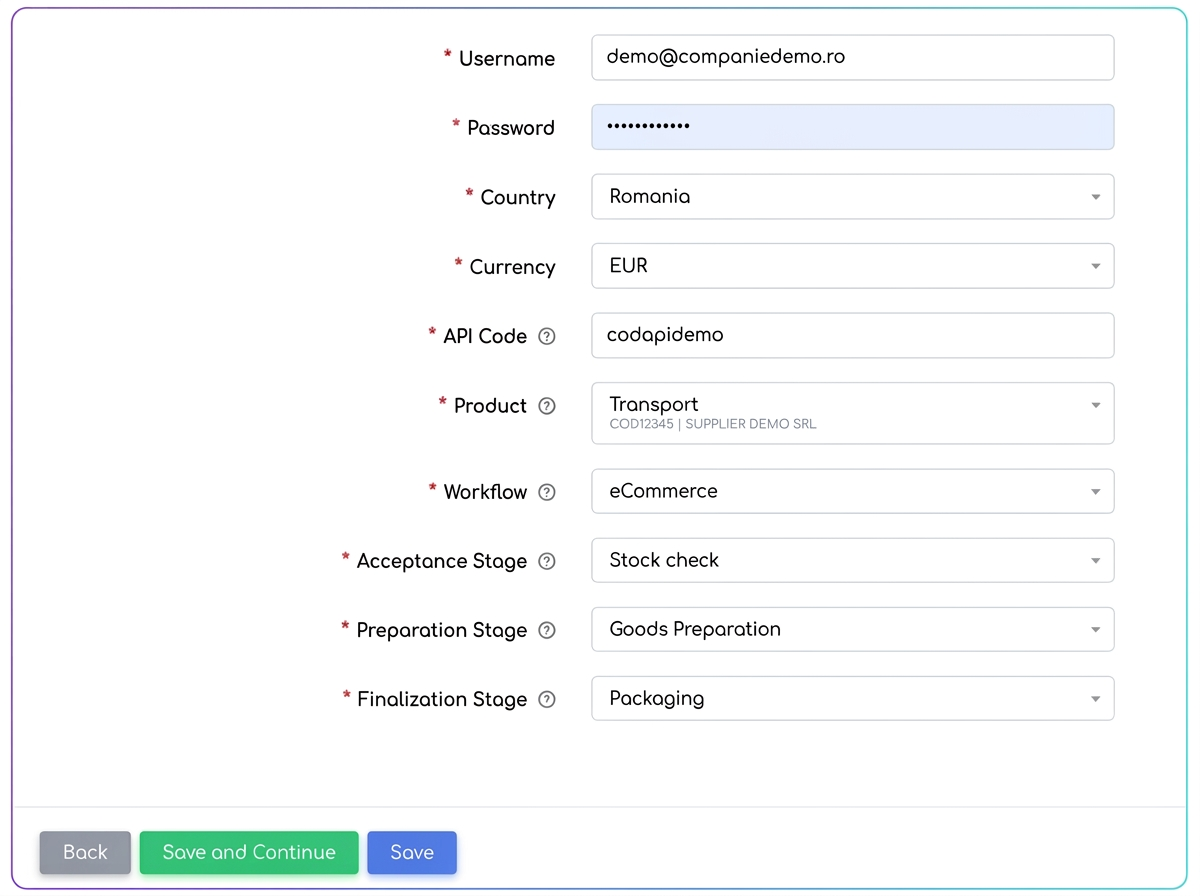Viewport: 1200px width, 896px height.
Task: Click the Workflow help icon
Action: click(x=547, y=492)
